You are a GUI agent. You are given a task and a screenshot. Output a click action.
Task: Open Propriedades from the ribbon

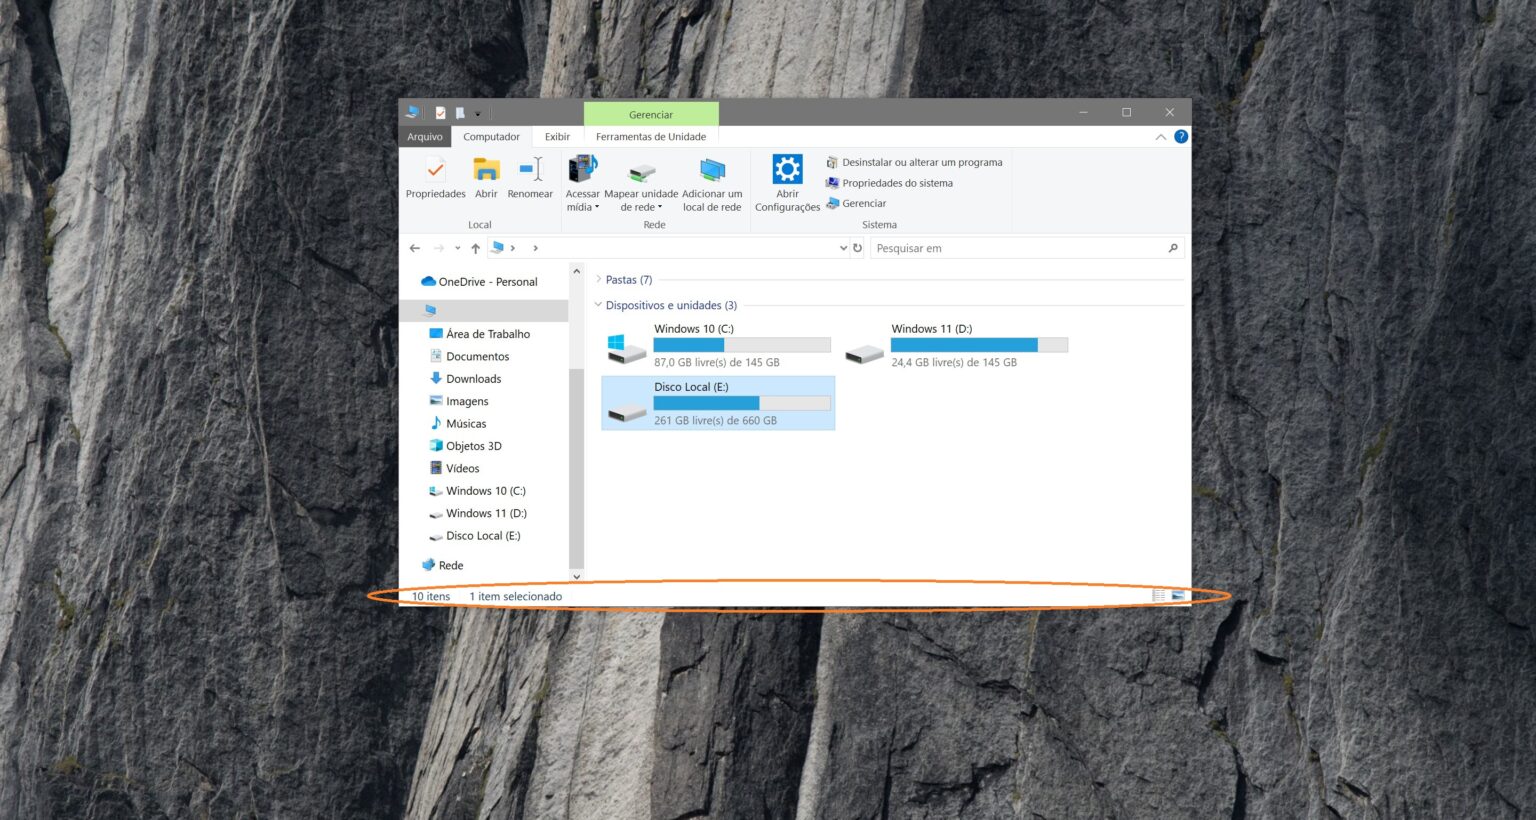tap(435, 182)
